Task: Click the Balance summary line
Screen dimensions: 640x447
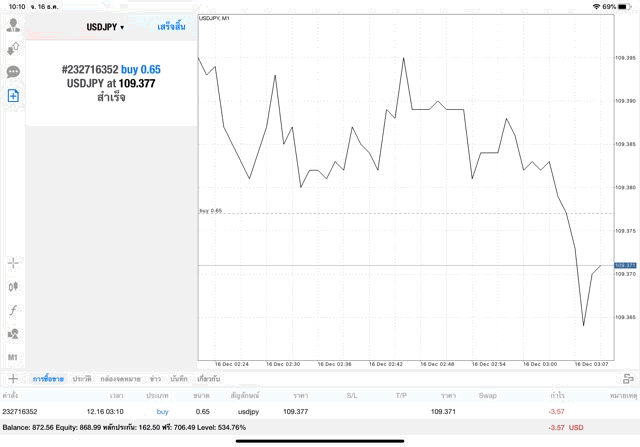Action: [124, 427]
